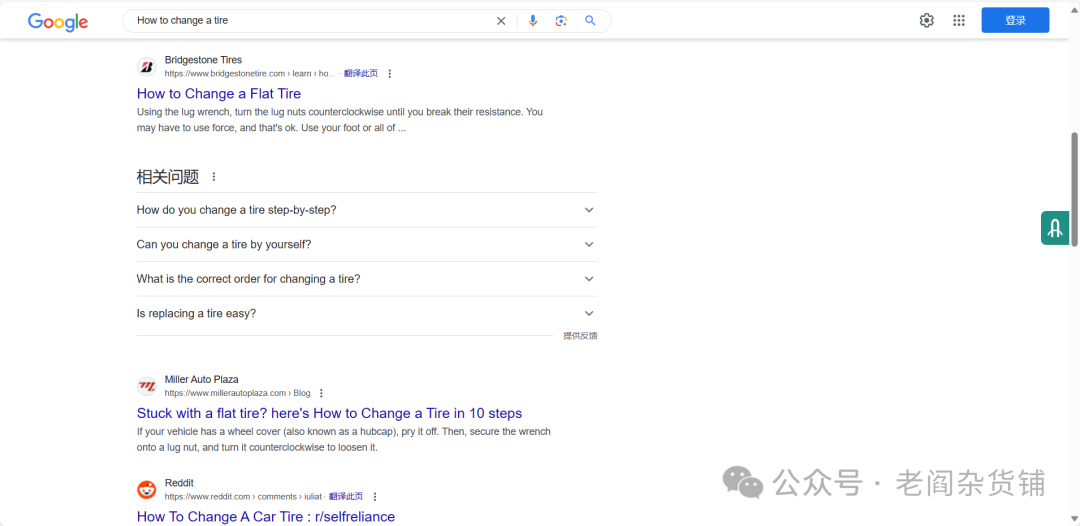Expand chevron for replacing a tire easy
1080x526 pixels.
pyautogui.click(x=589, y=313)
